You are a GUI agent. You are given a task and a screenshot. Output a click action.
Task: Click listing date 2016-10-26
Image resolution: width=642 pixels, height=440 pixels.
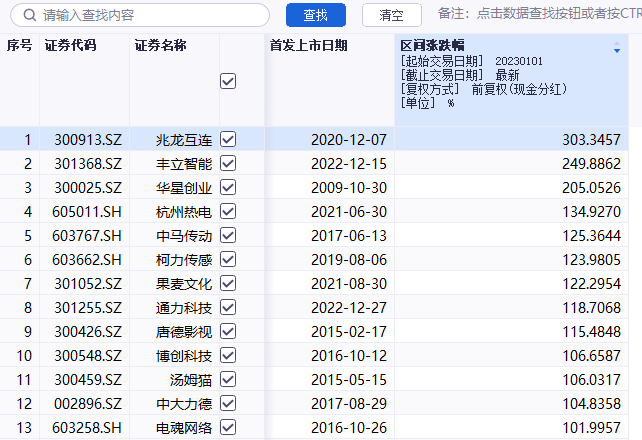click(x=349, y=428)
